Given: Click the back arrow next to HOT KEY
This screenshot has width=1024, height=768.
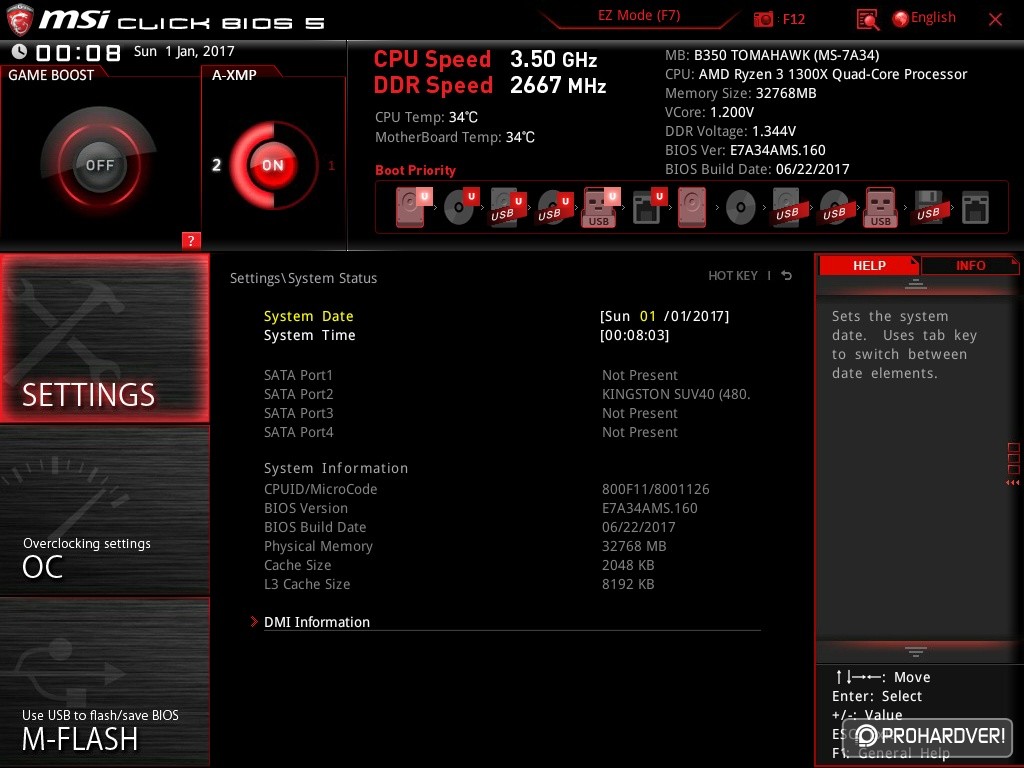Looking at the screenshot, I should (x=787, y=276).
